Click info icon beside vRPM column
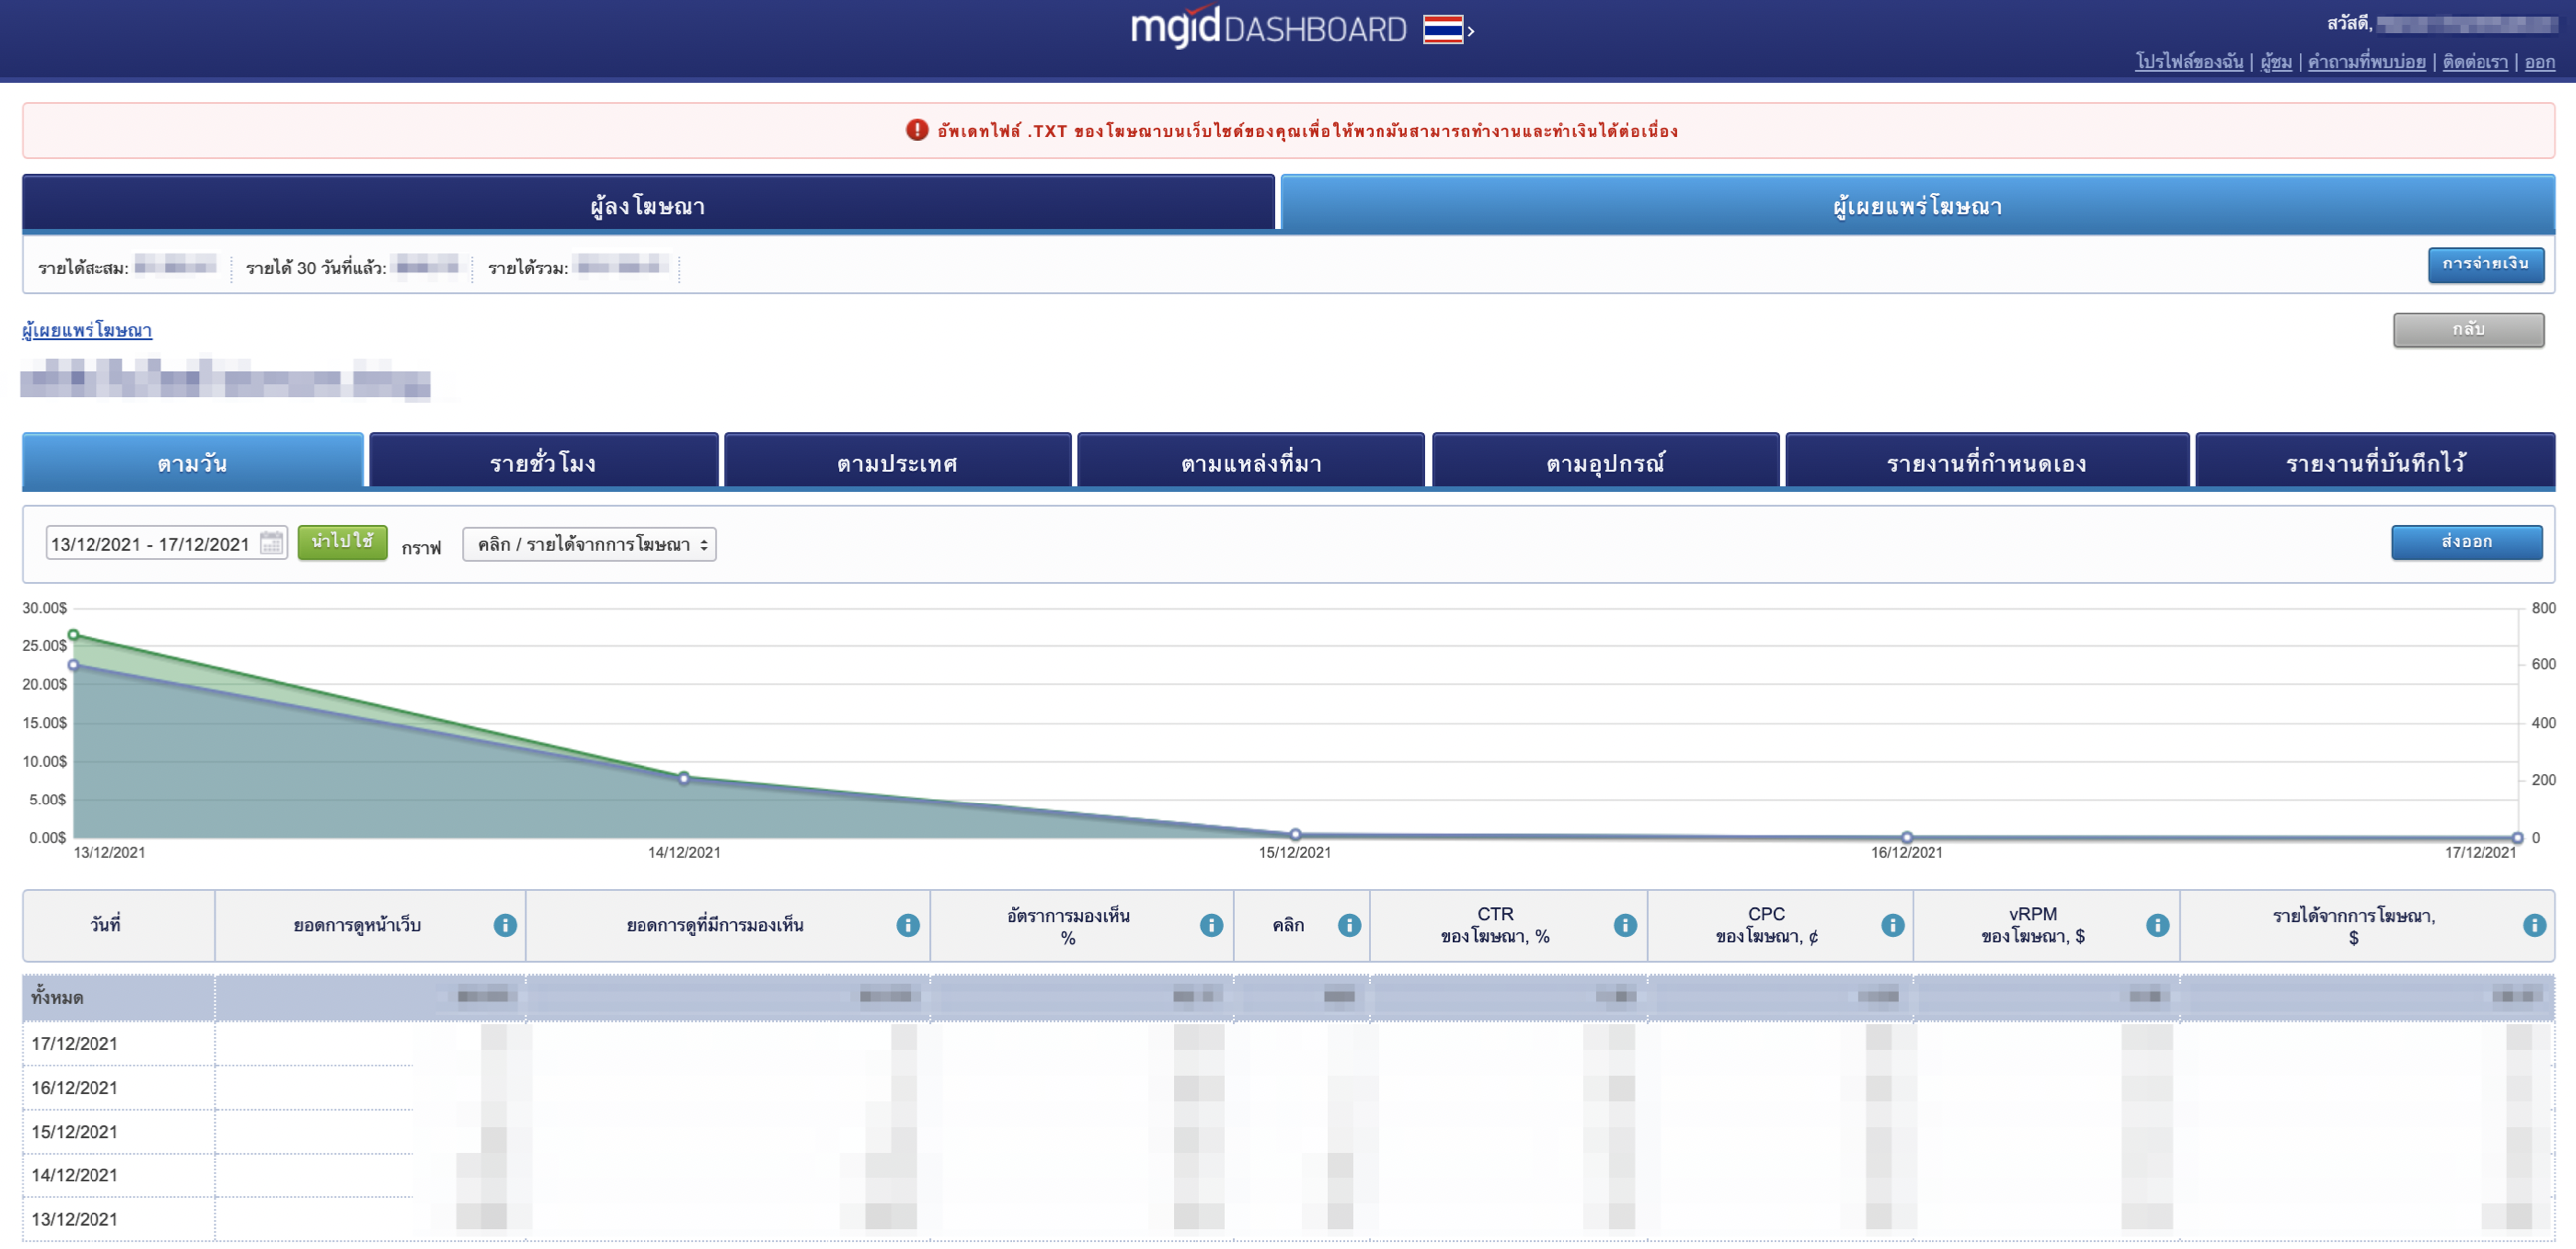 2157,925
